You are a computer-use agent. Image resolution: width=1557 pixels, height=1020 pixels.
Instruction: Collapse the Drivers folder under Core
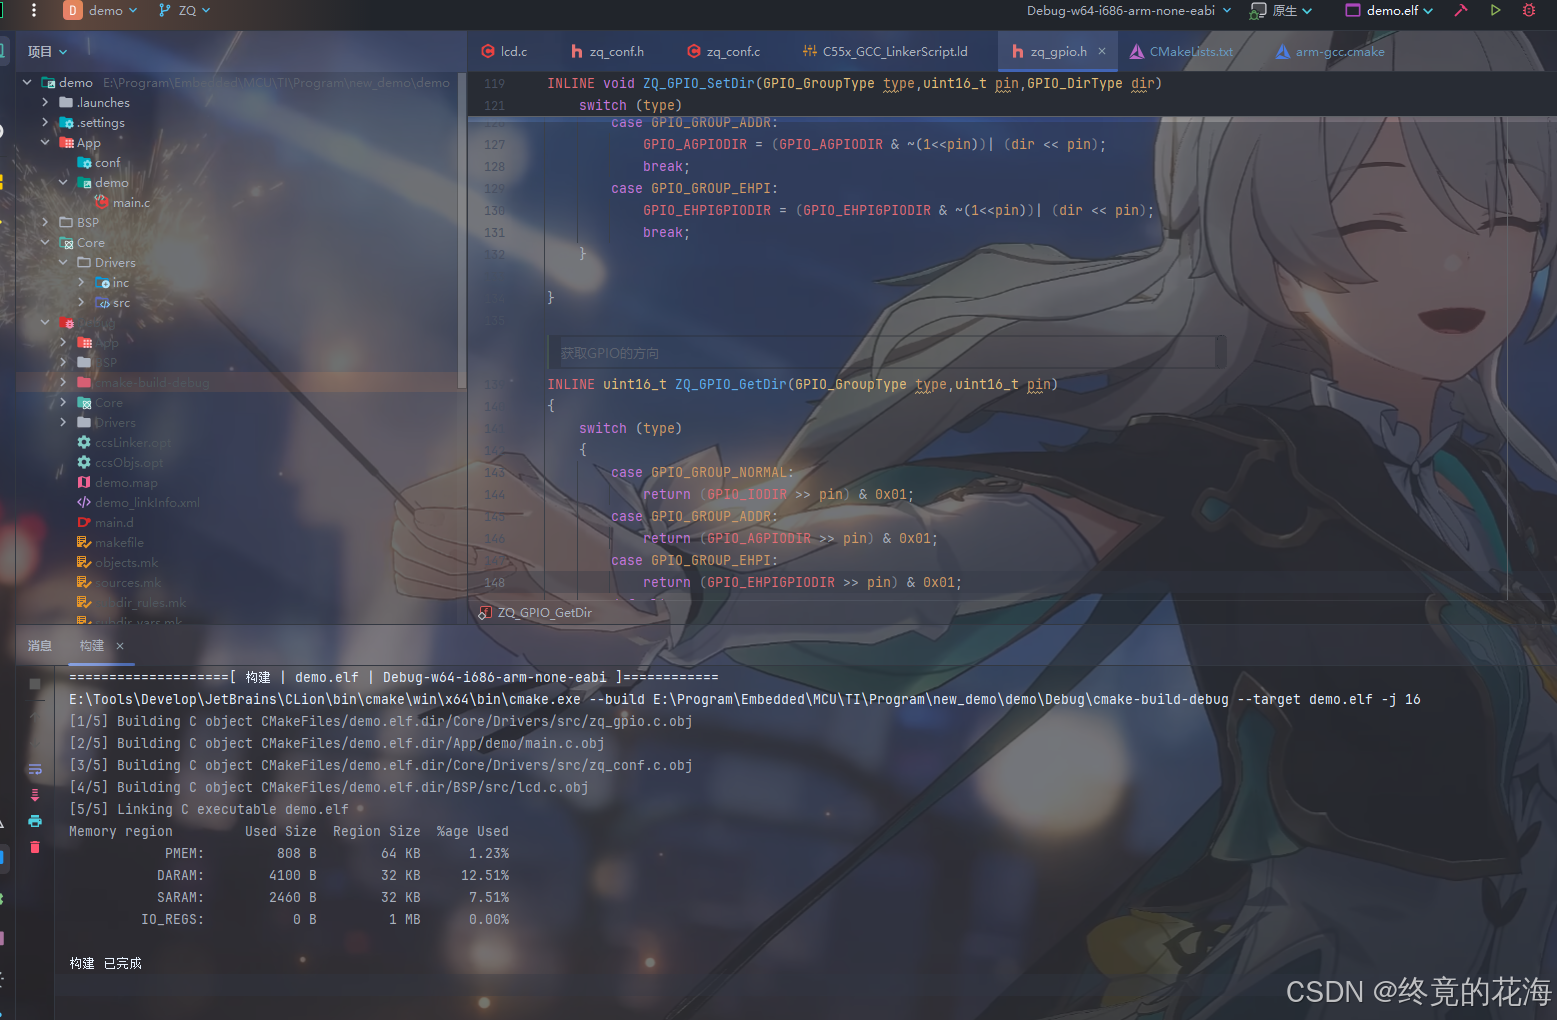click(x=63, y=262)
